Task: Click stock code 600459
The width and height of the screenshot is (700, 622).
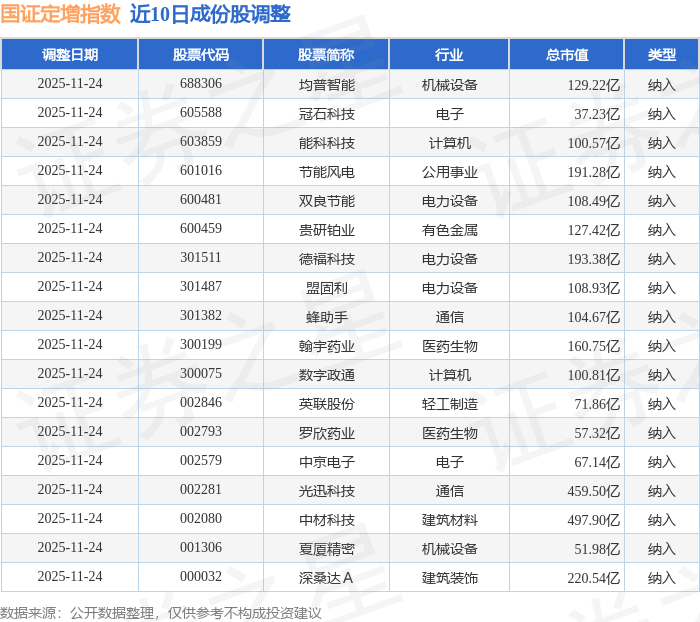Action: click(201, 229)
